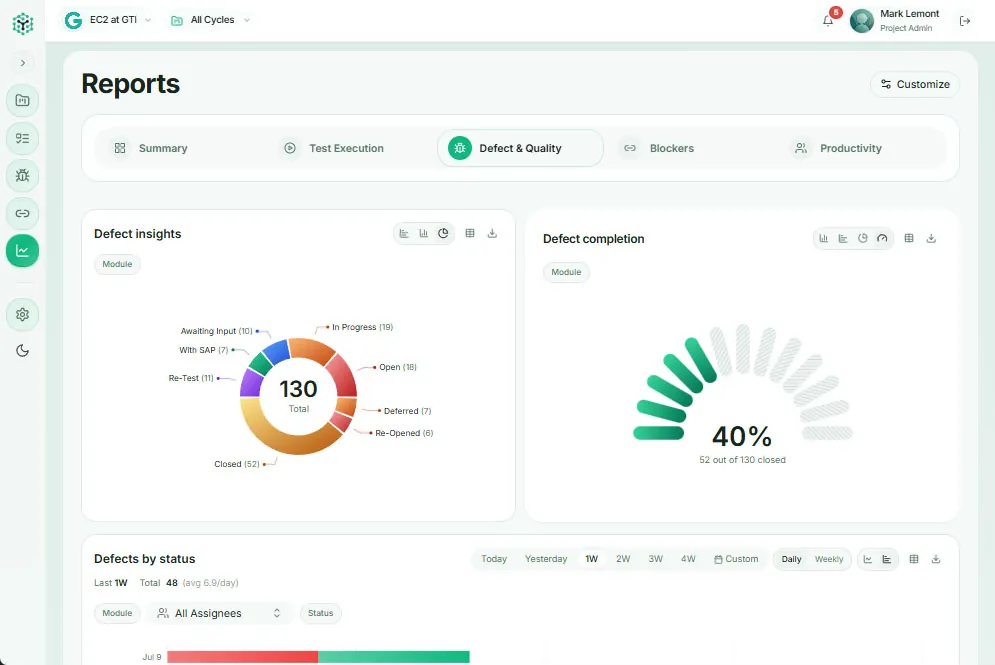Select the Defect & Quality tab
Screen dimensions: 995x665
tap(520, 148)
